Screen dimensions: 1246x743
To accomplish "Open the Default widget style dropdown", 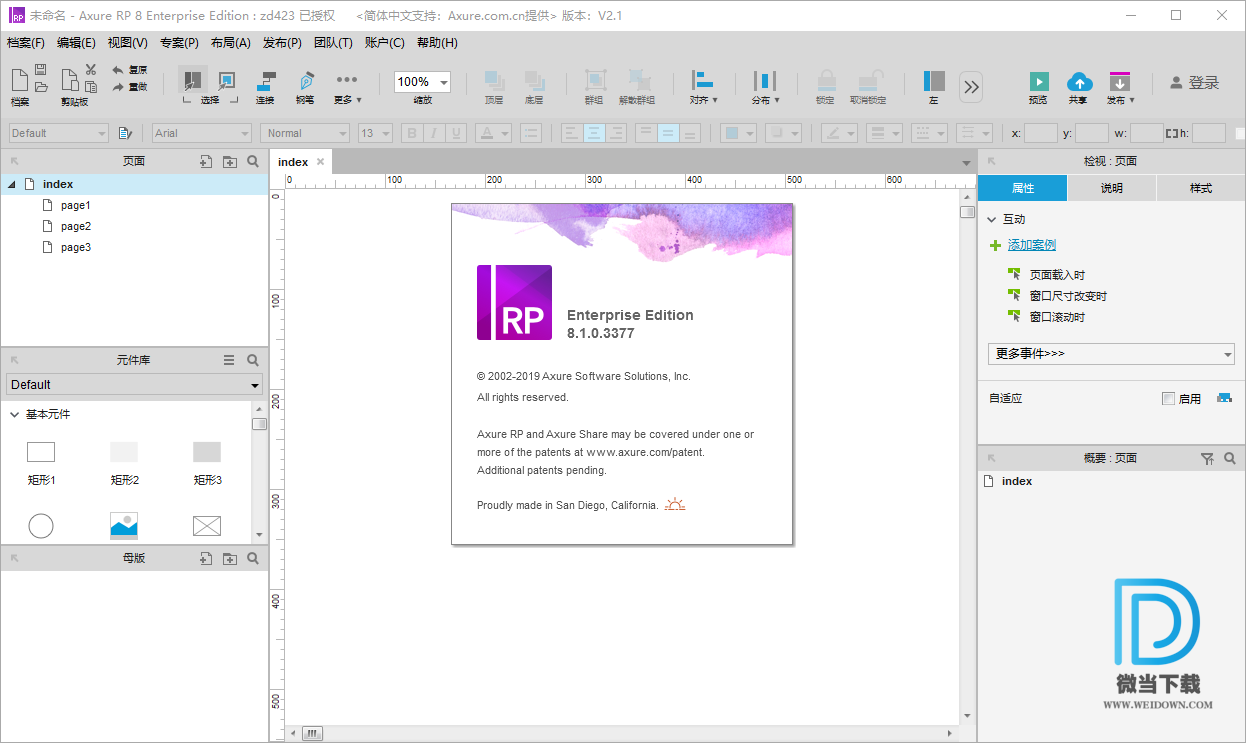I will tap(58, 133).
